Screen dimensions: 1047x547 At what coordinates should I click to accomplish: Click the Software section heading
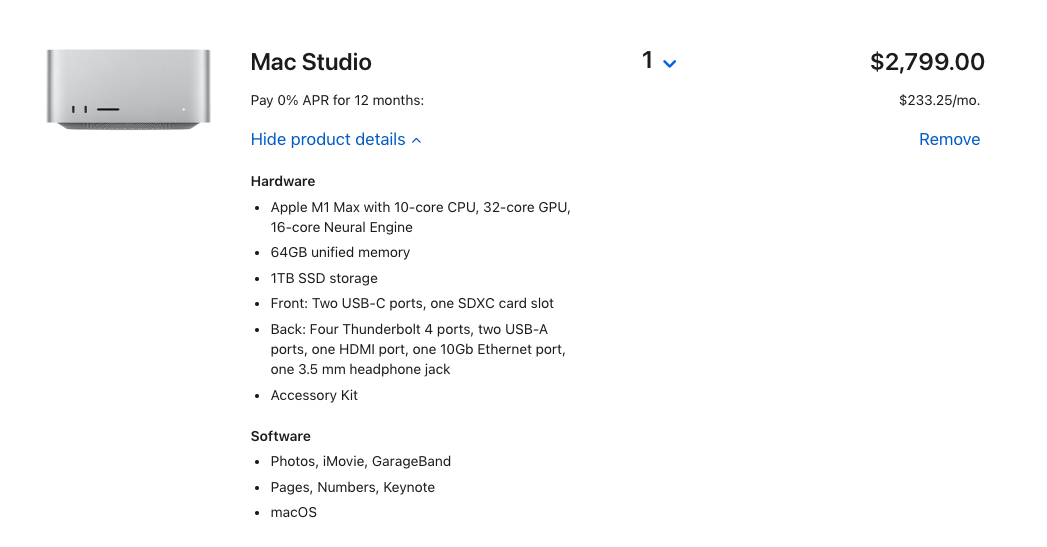point(281,437)
